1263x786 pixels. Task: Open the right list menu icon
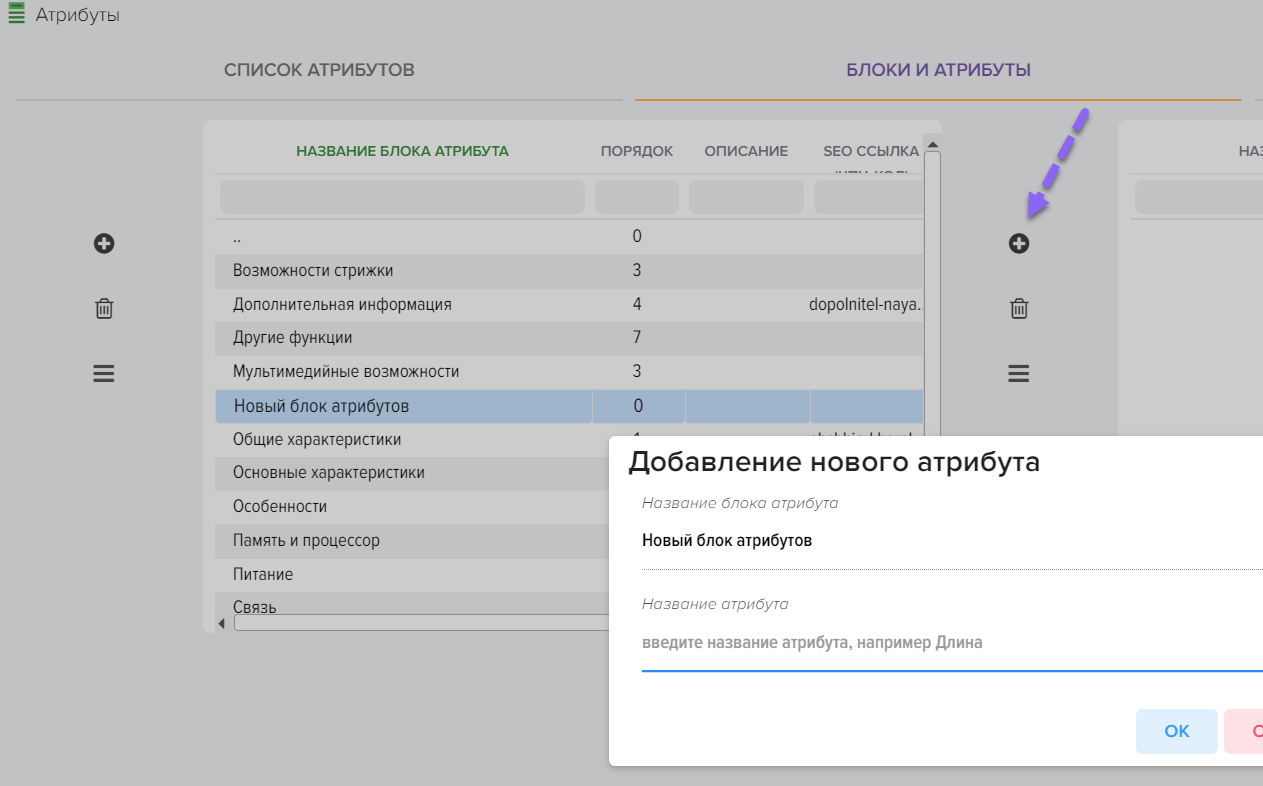[x=1018, y=374]
